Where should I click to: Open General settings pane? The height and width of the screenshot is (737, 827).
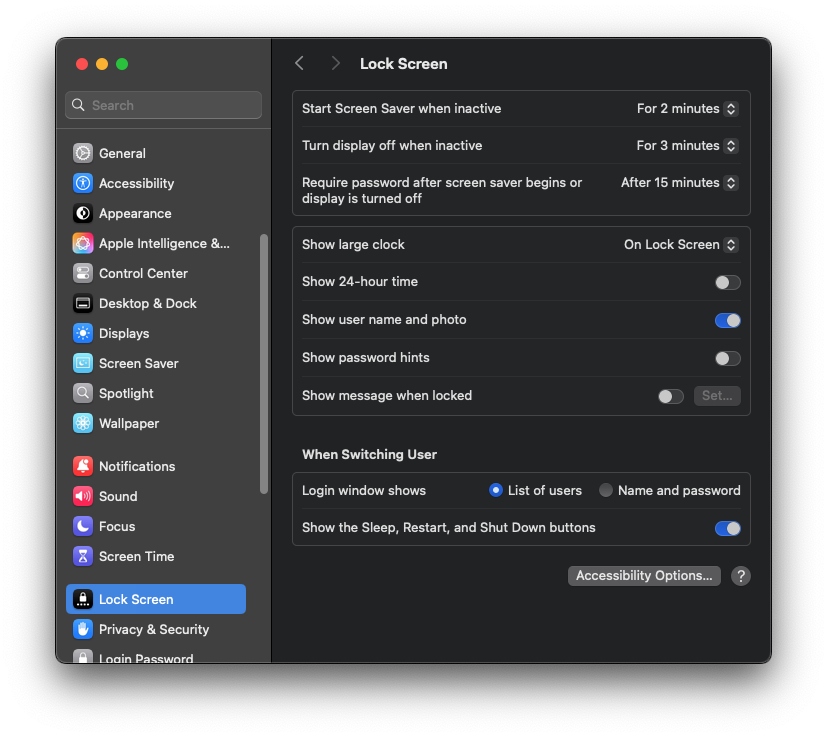[156, 153]
